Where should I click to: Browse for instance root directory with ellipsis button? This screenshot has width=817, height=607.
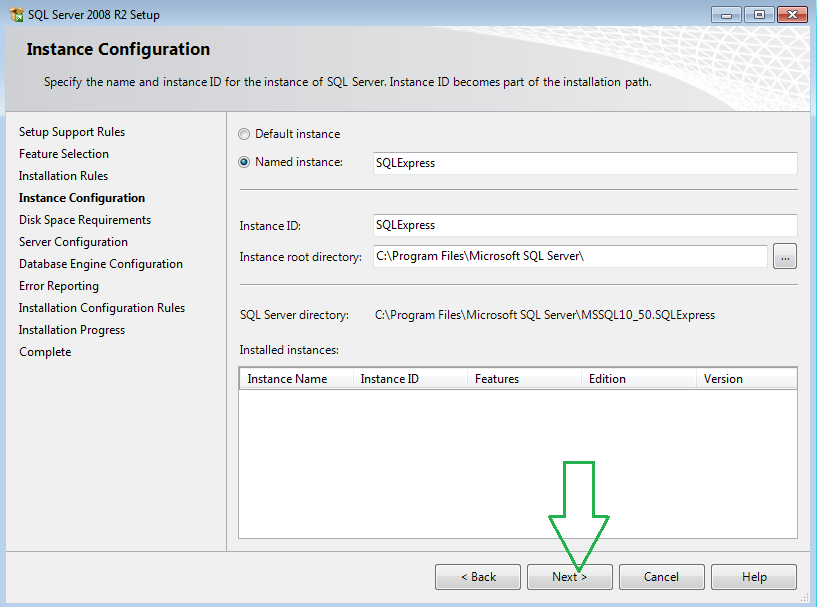click(x=785, y=256)
